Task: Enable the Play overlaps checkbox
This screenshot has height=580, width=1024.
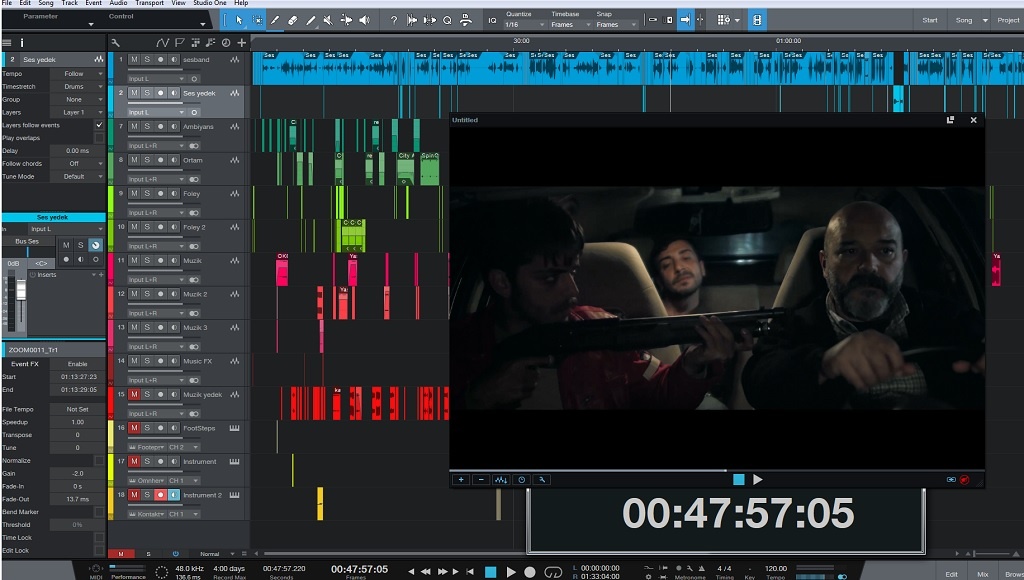Action: (x=99, y=138)
